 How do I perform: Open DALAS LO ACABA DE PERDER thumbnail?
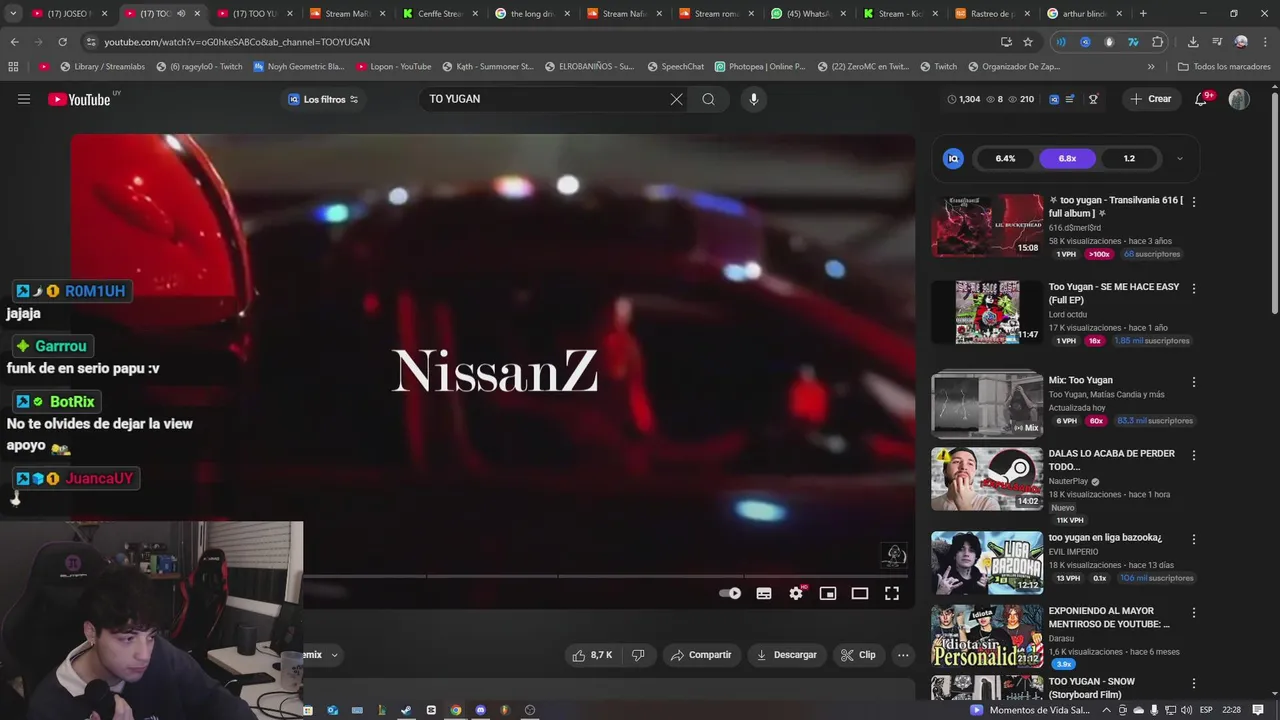click(987, 478)
